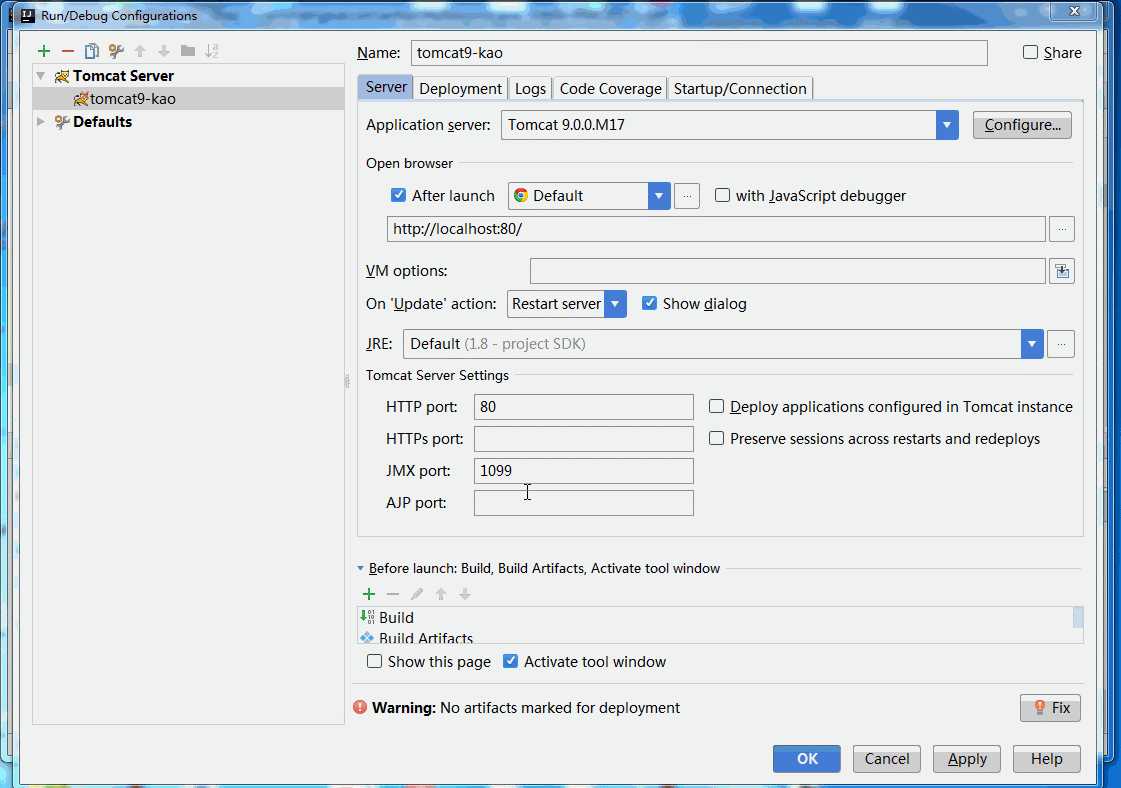Select the Build Artifacts item in the list
This screenshot has width=1121, height=788.
715,637
